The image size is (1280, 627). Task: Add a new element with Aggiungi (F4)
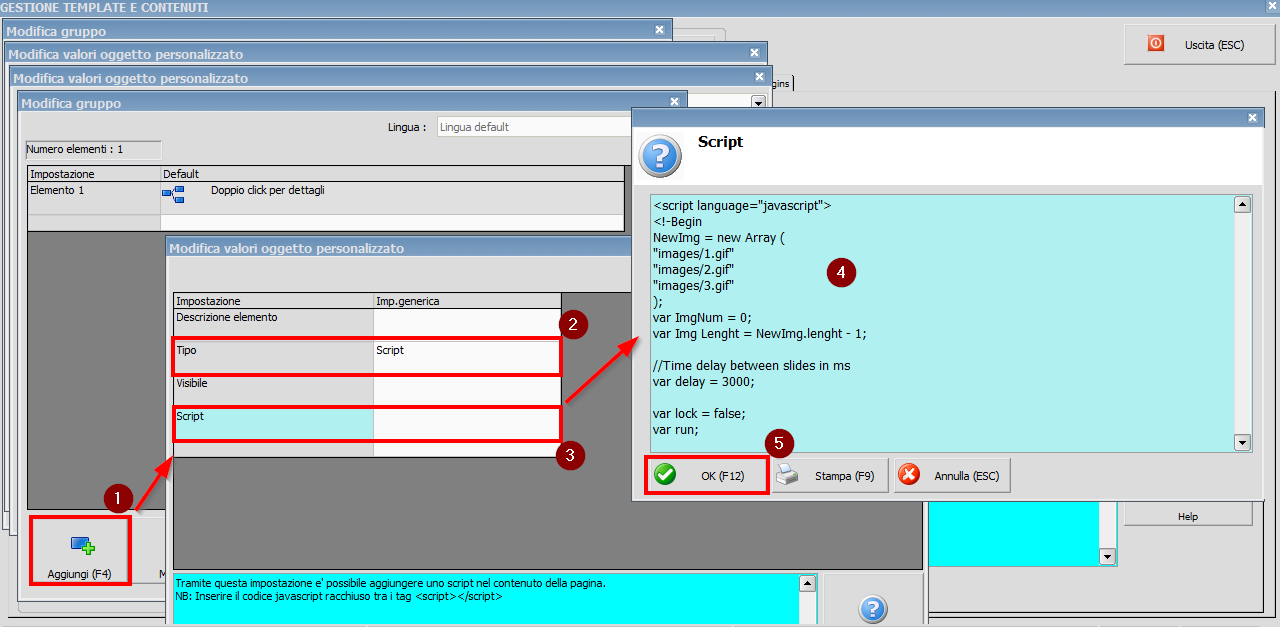[x=80, y=552]
